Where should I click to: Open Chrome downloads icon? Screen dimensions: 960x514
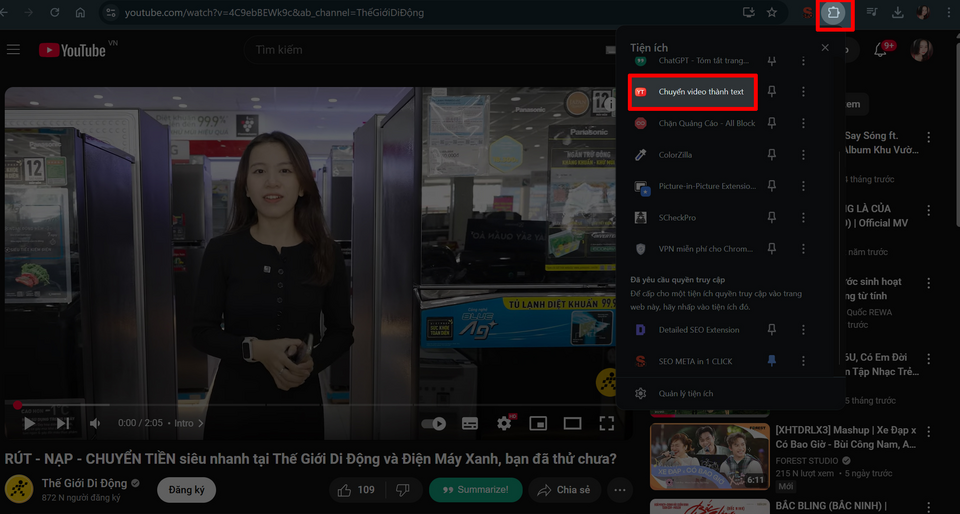tap(898, 12)
